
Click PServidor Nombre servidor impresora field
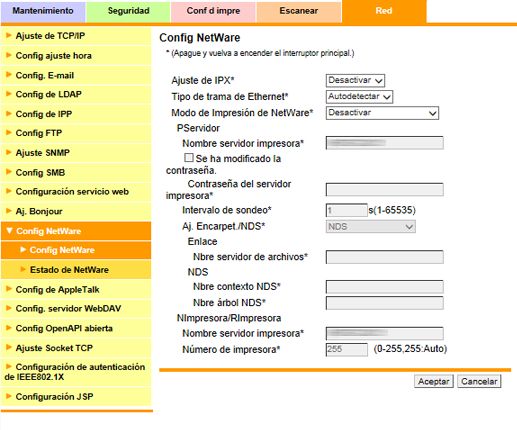tap(385, 143)
